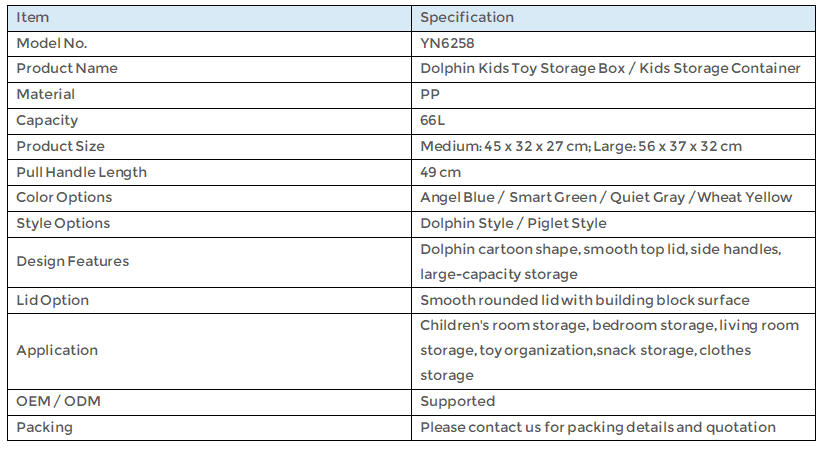Click the Packing contact us text

coord(598,427)
